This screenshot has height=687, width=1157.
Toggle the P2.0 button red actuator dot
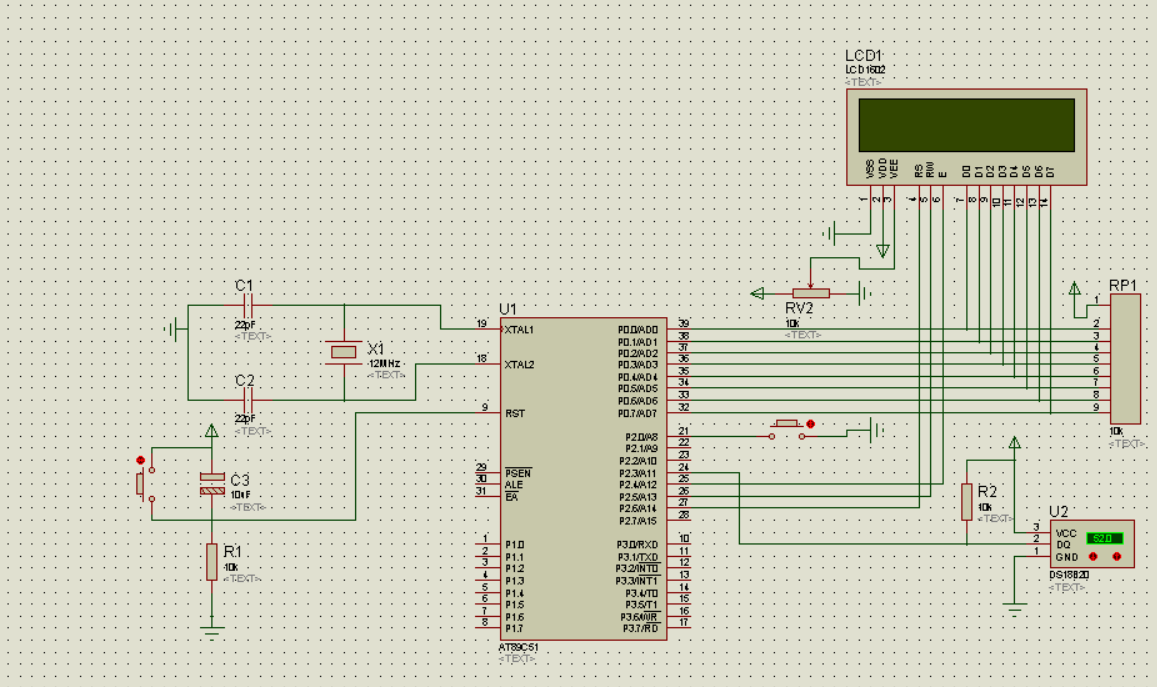coord(810,424)
